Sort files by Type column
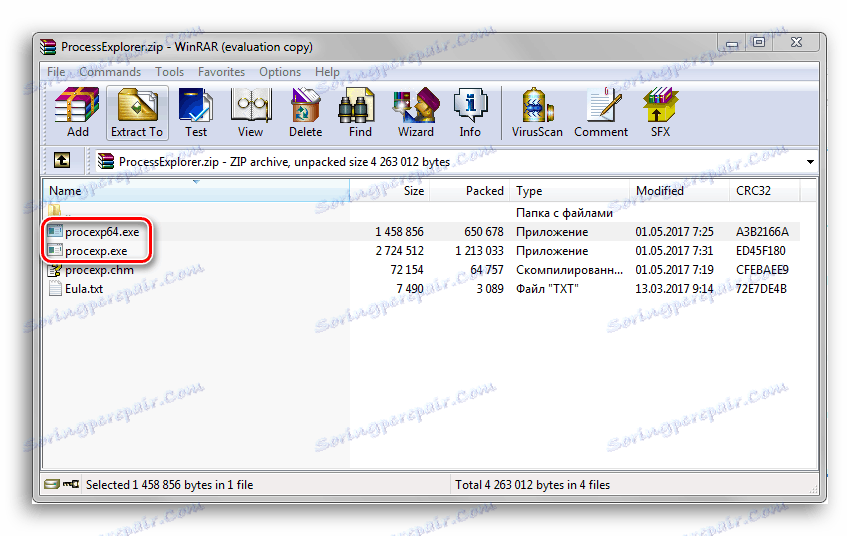This screenshot has width=860, height=536. (569, 190)
